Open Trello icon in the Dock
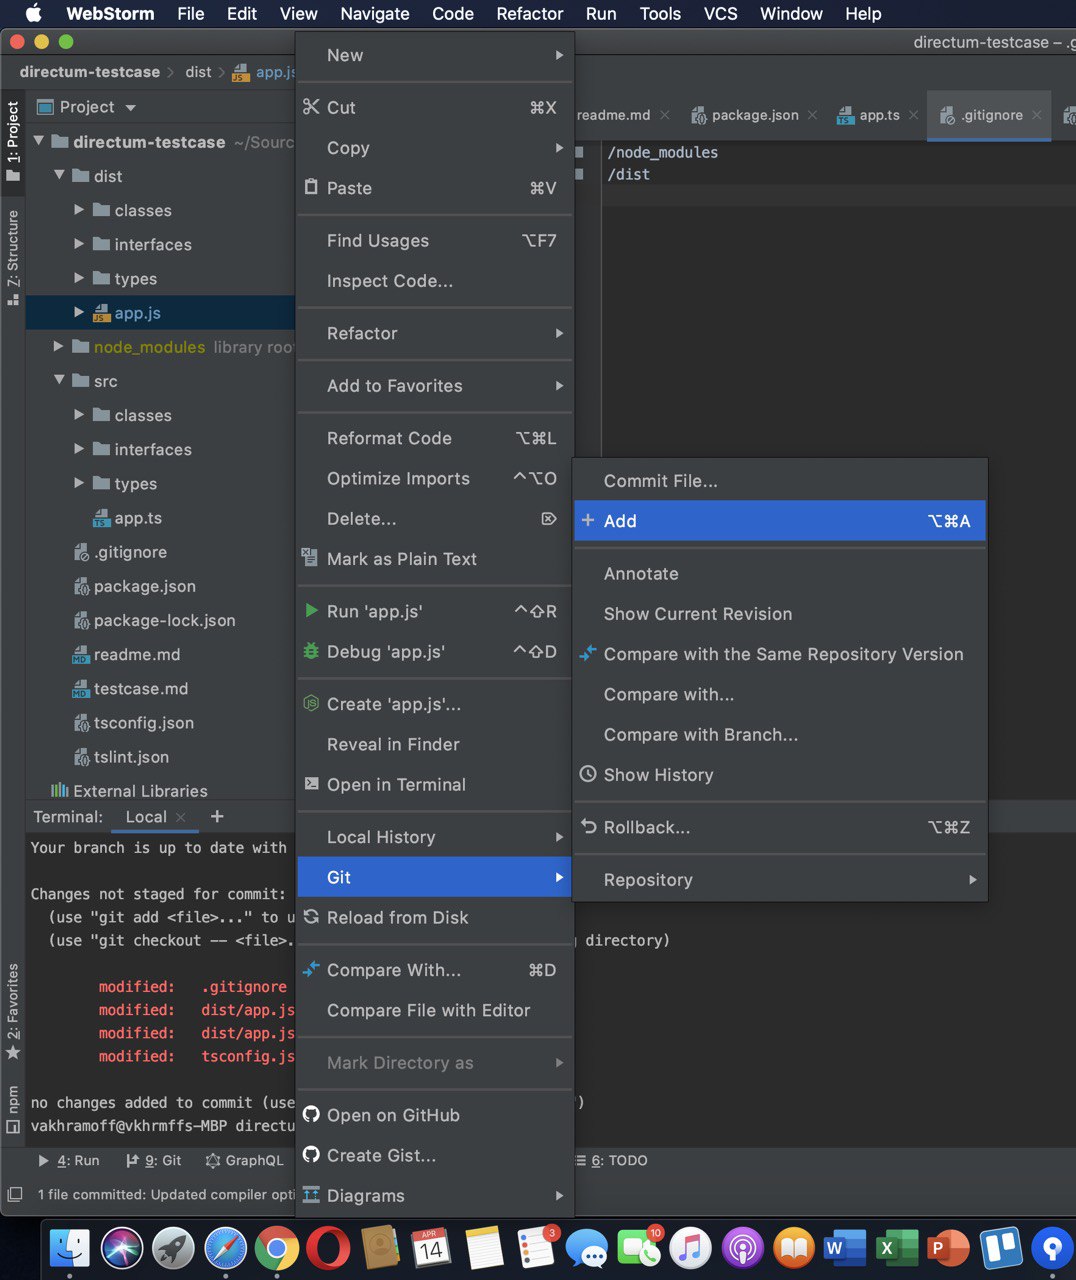This screenshot has width=1076, height=1280. (x=1000, y=1248)
